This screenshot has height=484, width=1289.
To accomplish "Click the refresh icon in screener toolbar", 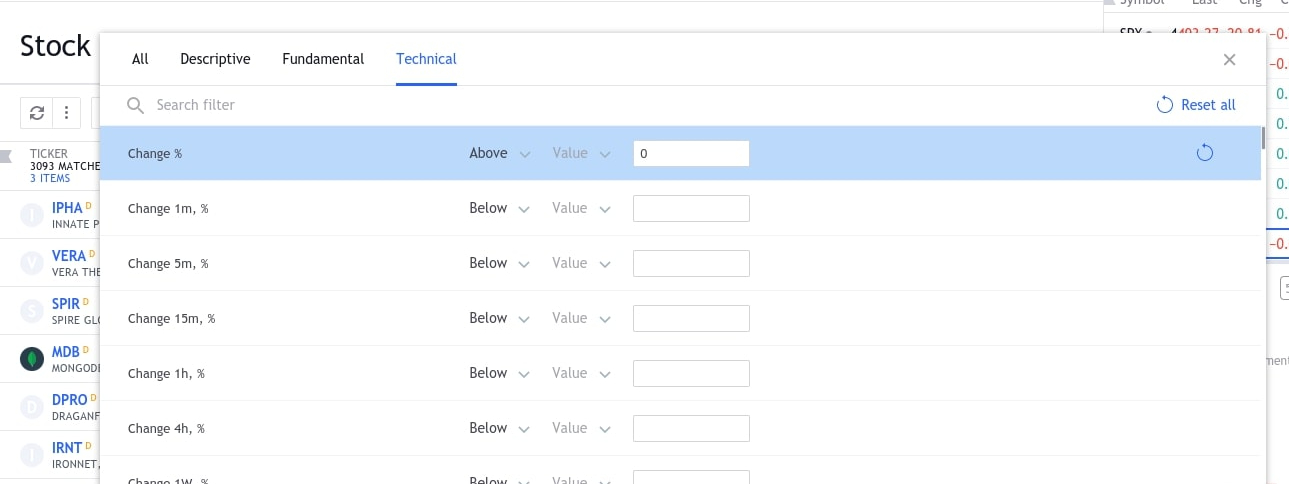I will tap(37, 112).
